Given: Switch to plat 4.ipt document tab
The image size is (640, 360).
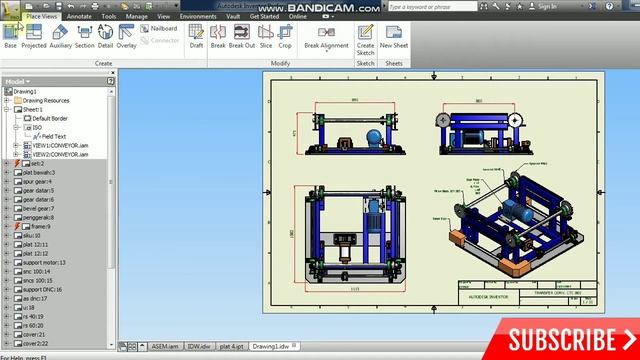Looking at the screenshot, I should click(x=231, y=346).
